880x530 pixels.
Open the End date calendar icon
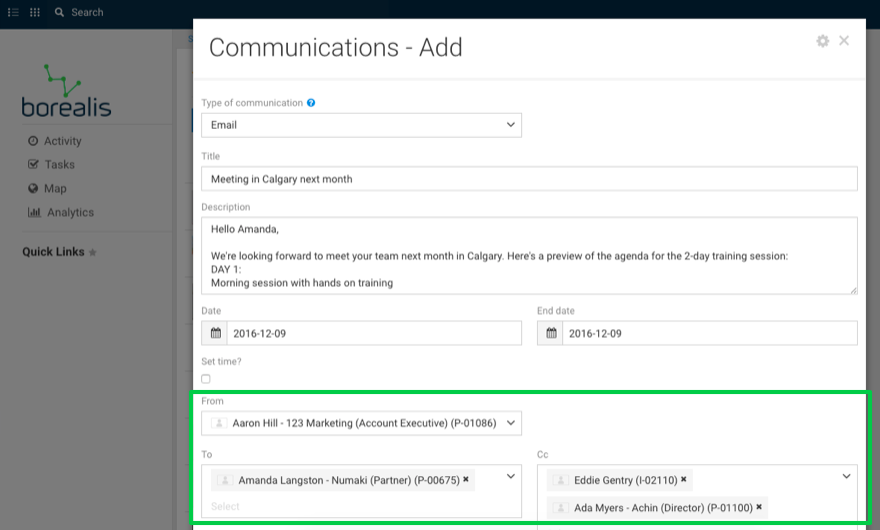[551, 333]
